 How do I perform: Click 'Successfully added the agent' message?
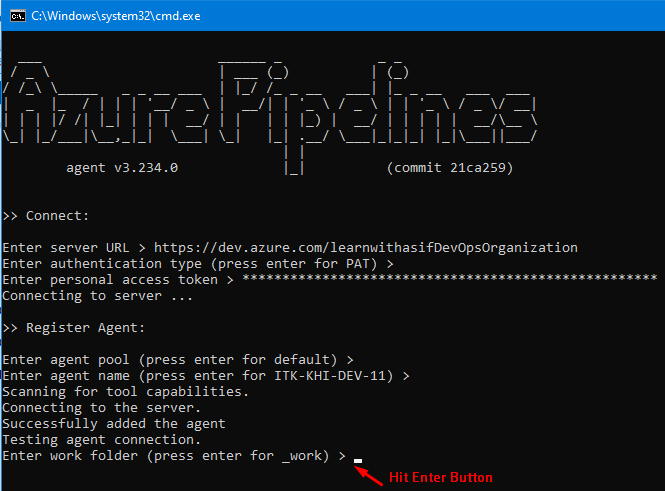pos(113,423)
